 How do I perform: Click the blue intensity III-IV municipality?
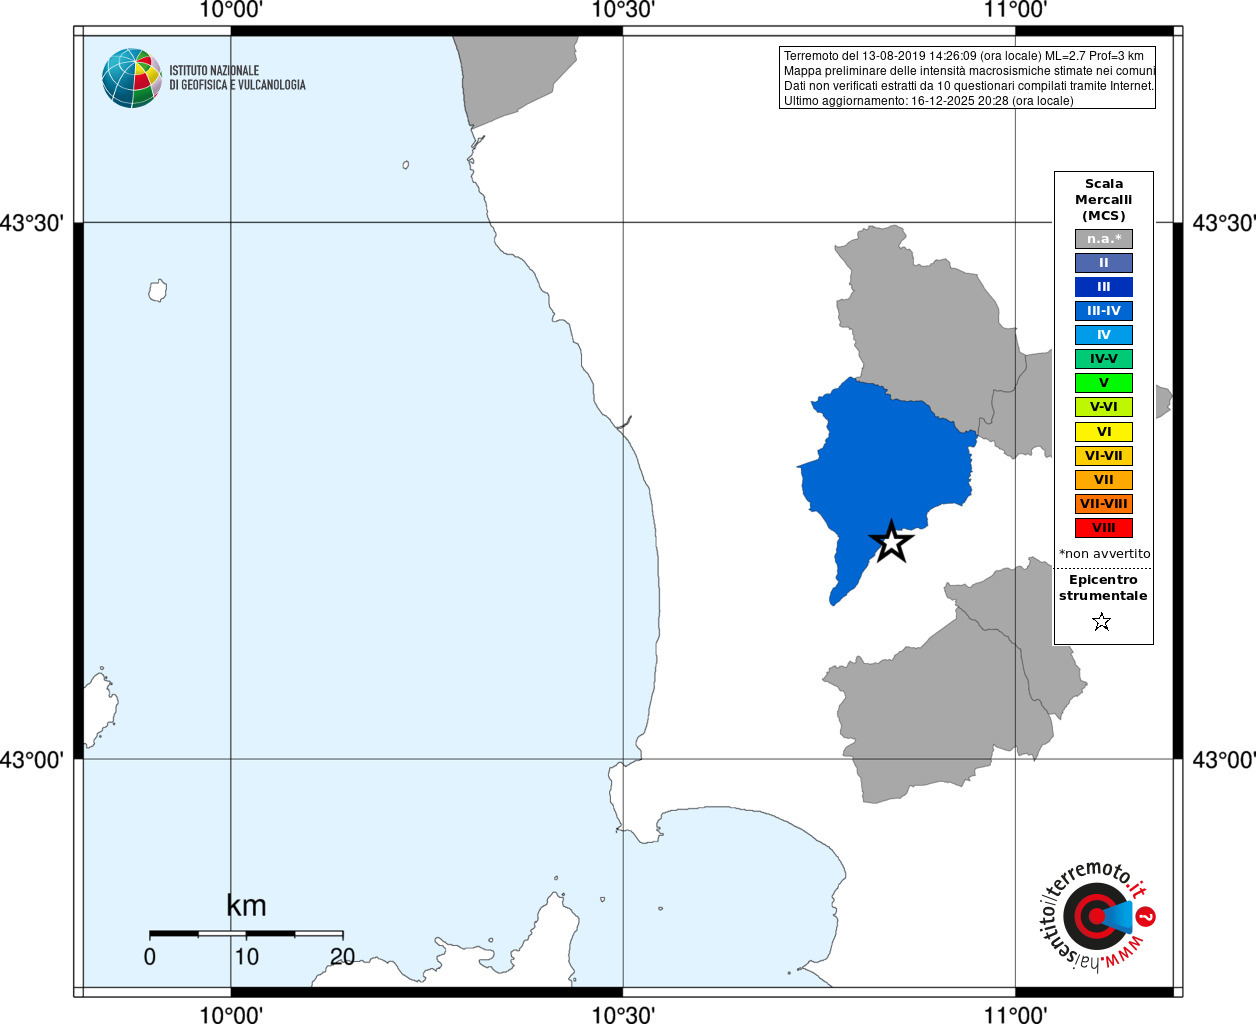point(880,470)
